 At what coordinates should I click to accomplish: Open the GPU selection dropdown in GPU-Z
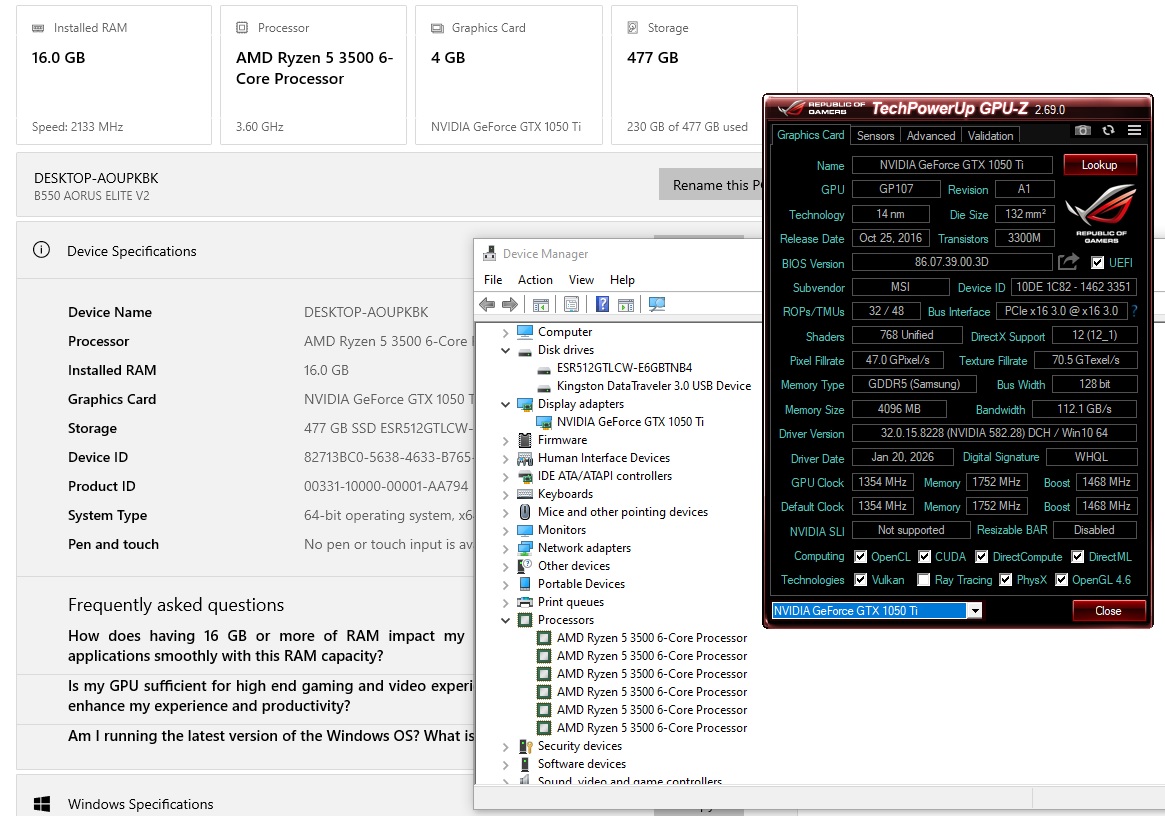click(x=974, y=610)
